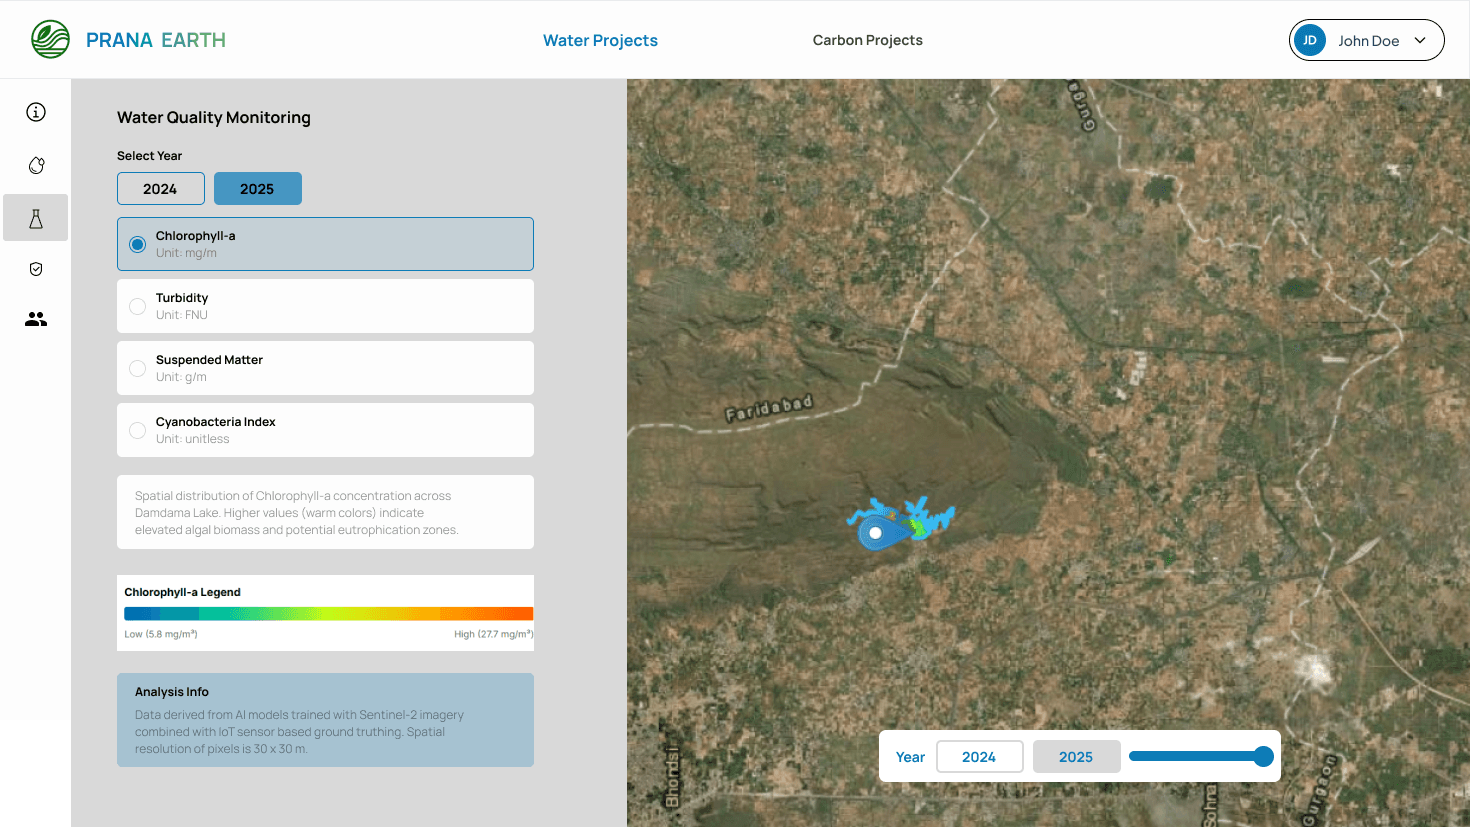
Task: Click the Faridabad map label
Action: (x=769, y=408)
